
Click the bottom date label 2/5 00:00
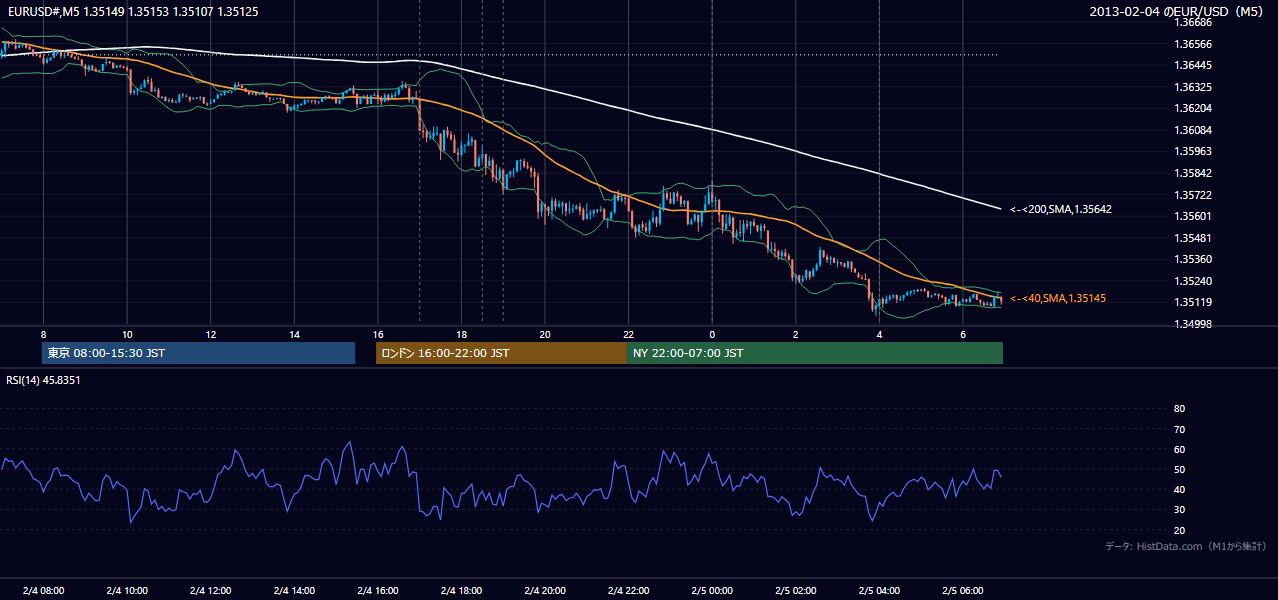(x=711, y=591)
